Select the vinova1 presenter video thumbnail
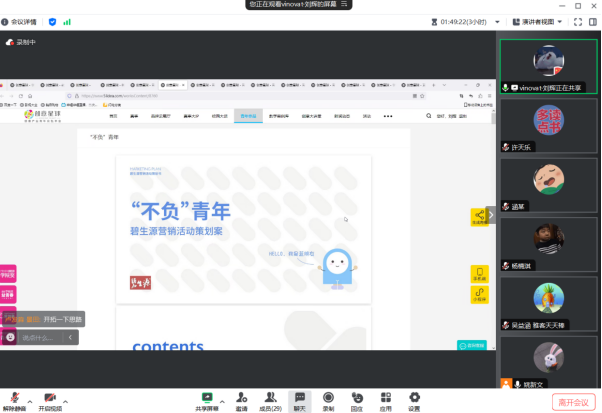Screen dimensions: 602x413 (x=549, y=67)
